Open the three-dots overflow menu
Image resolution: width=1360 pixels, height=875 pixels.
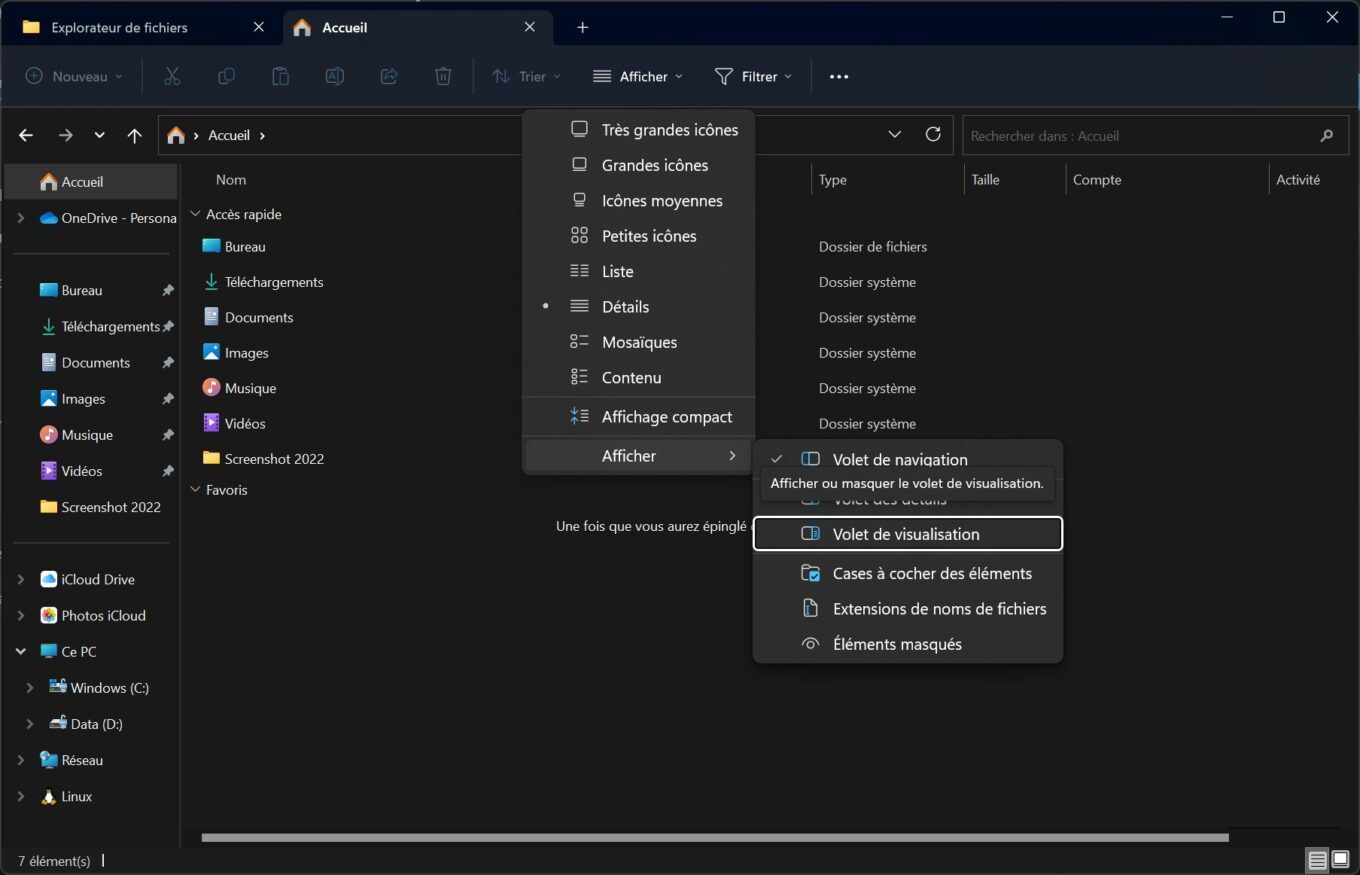pyautogui.click(x=839, y=76)
